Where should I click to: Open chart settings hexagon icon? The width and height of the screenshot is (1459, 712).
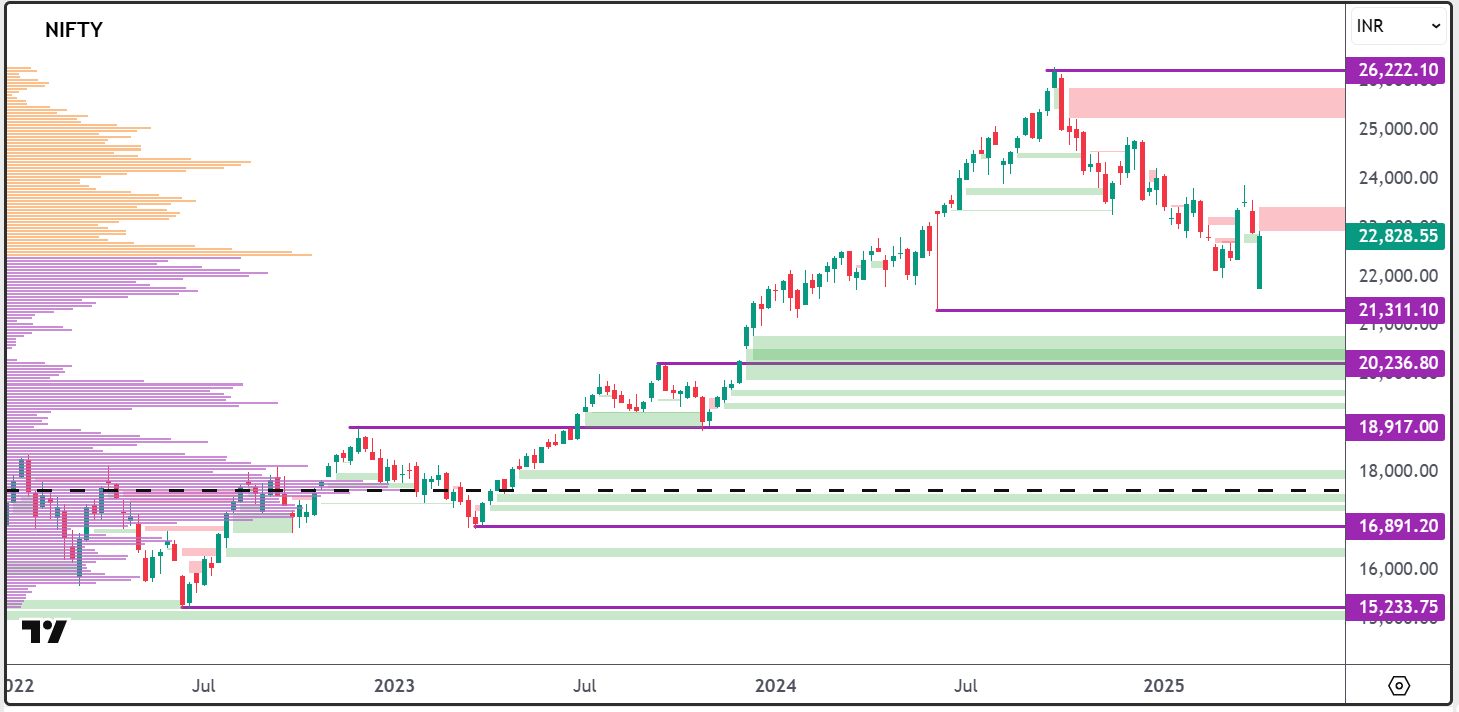[1399, 686]
